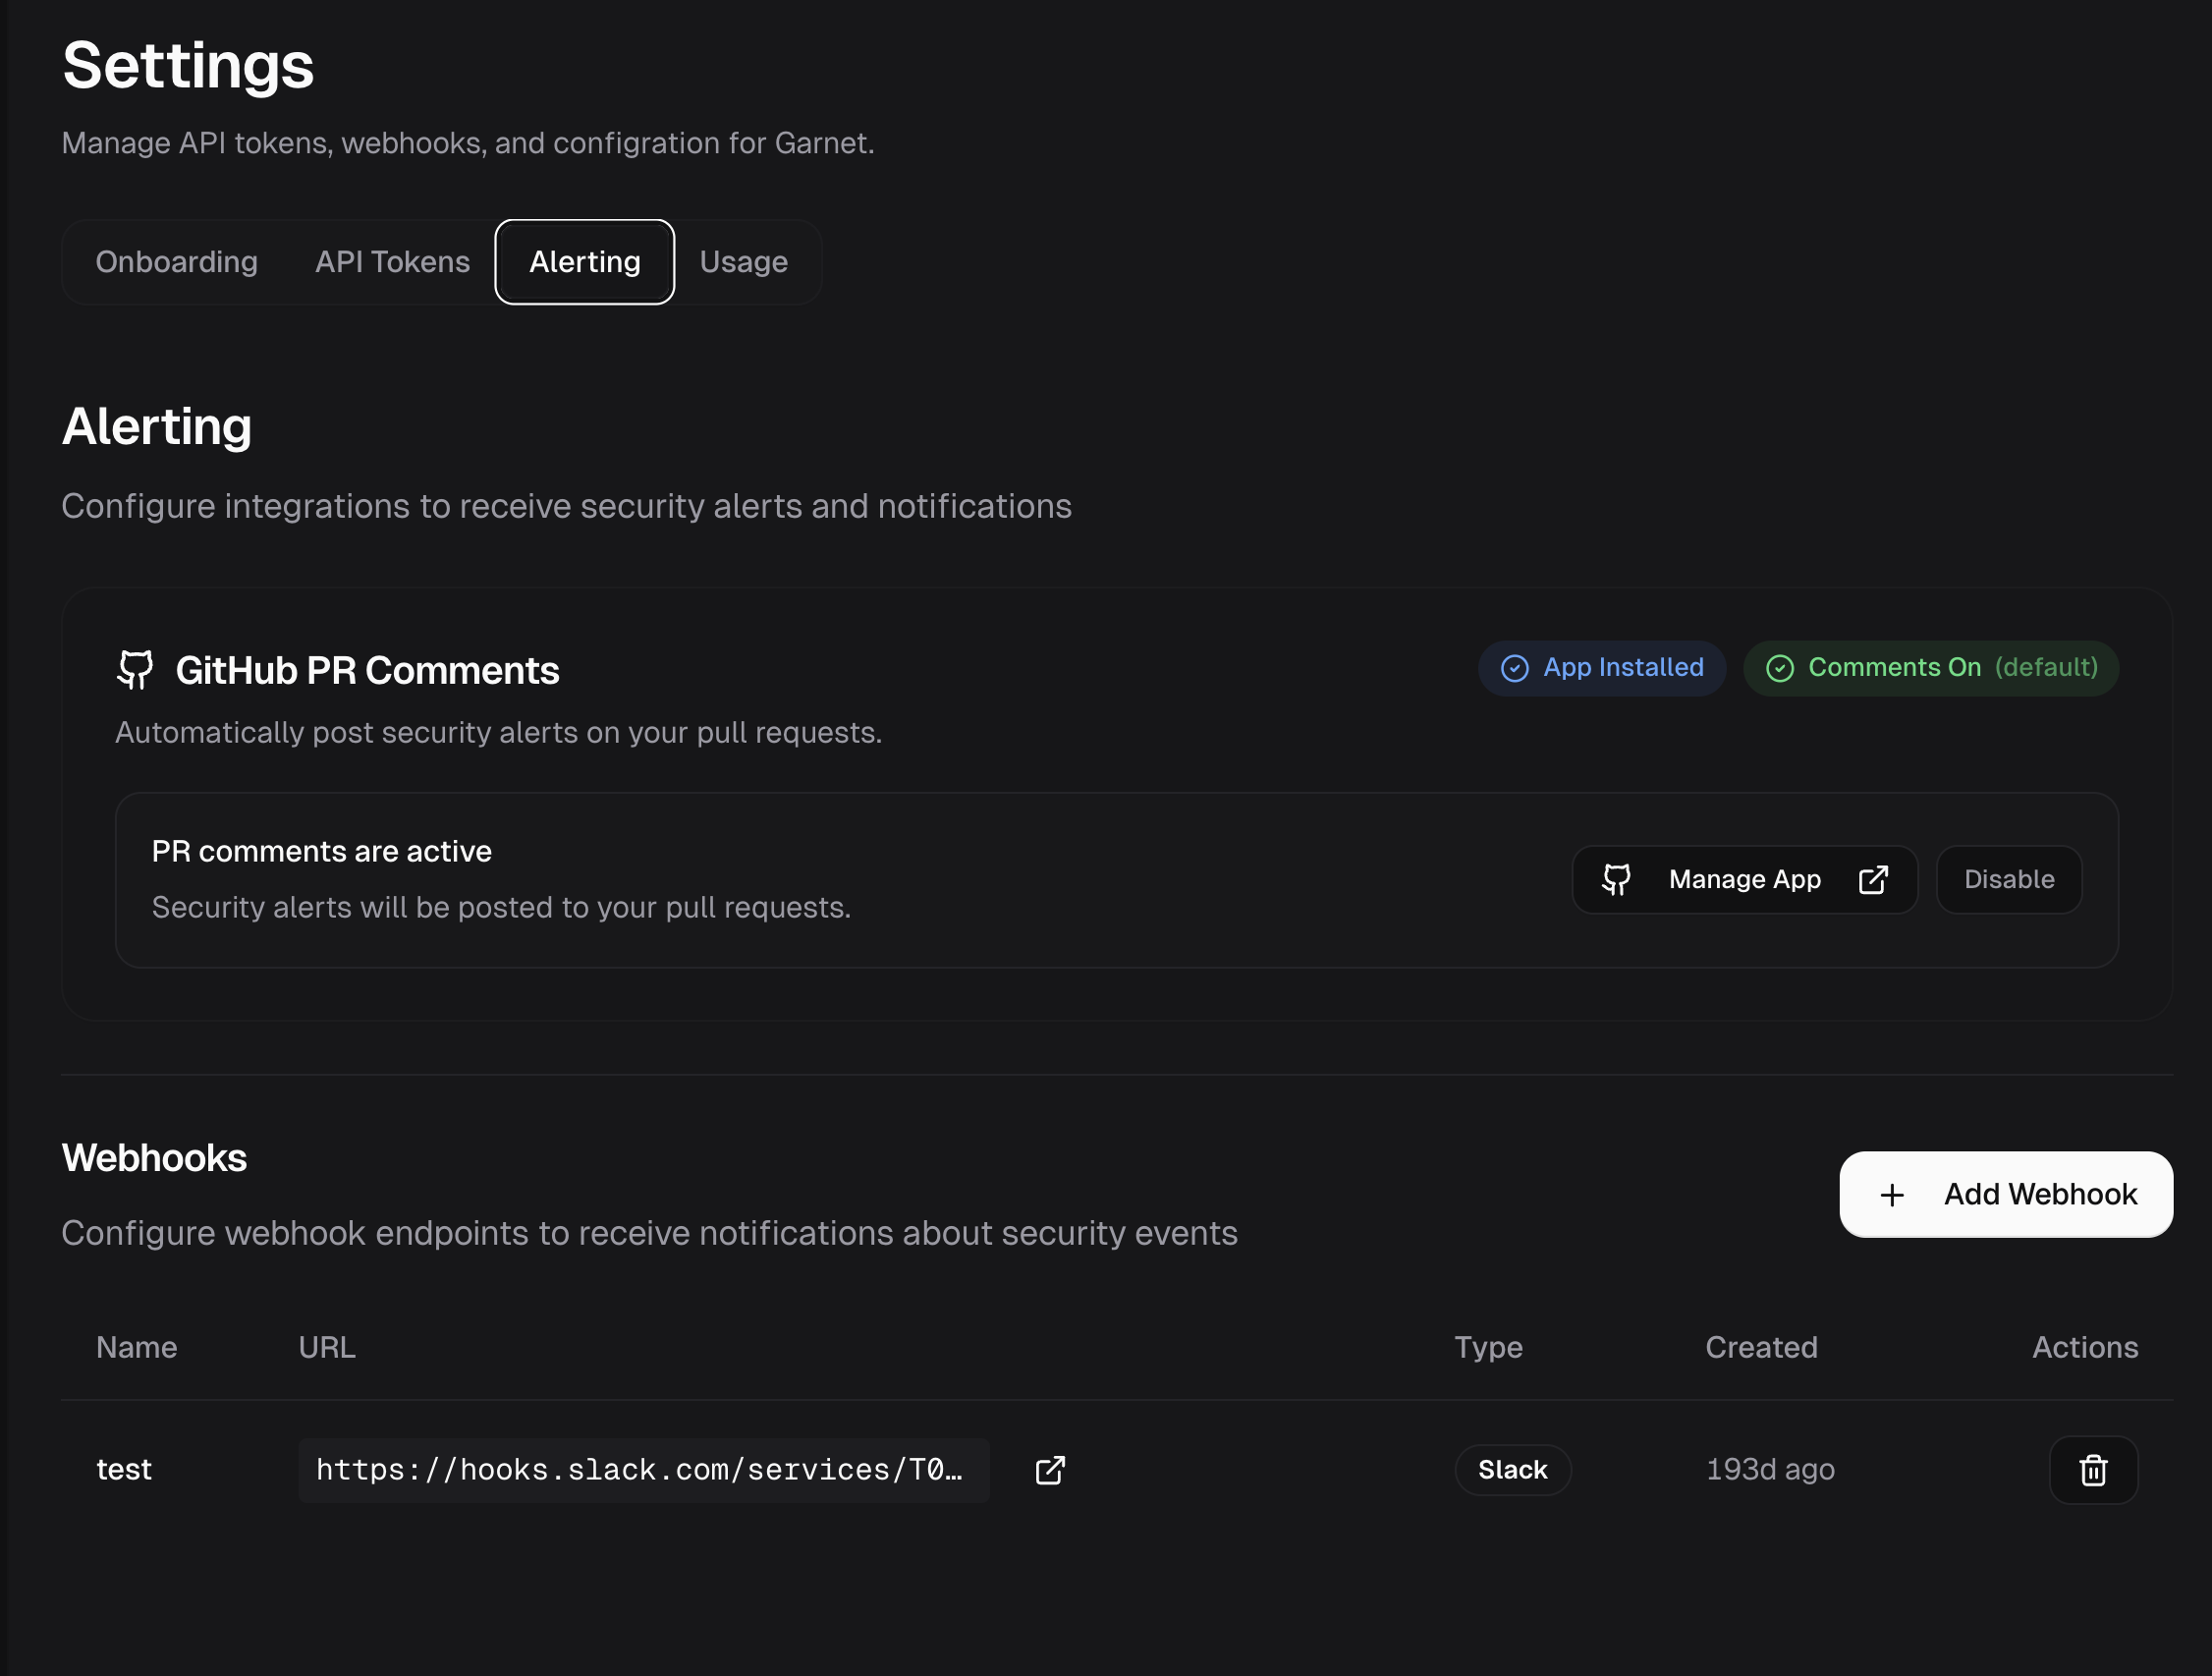The width and height of the screenshot is (2212, 1676).
Task: Click the Add Webhook button
Action: point(2005,1194)
